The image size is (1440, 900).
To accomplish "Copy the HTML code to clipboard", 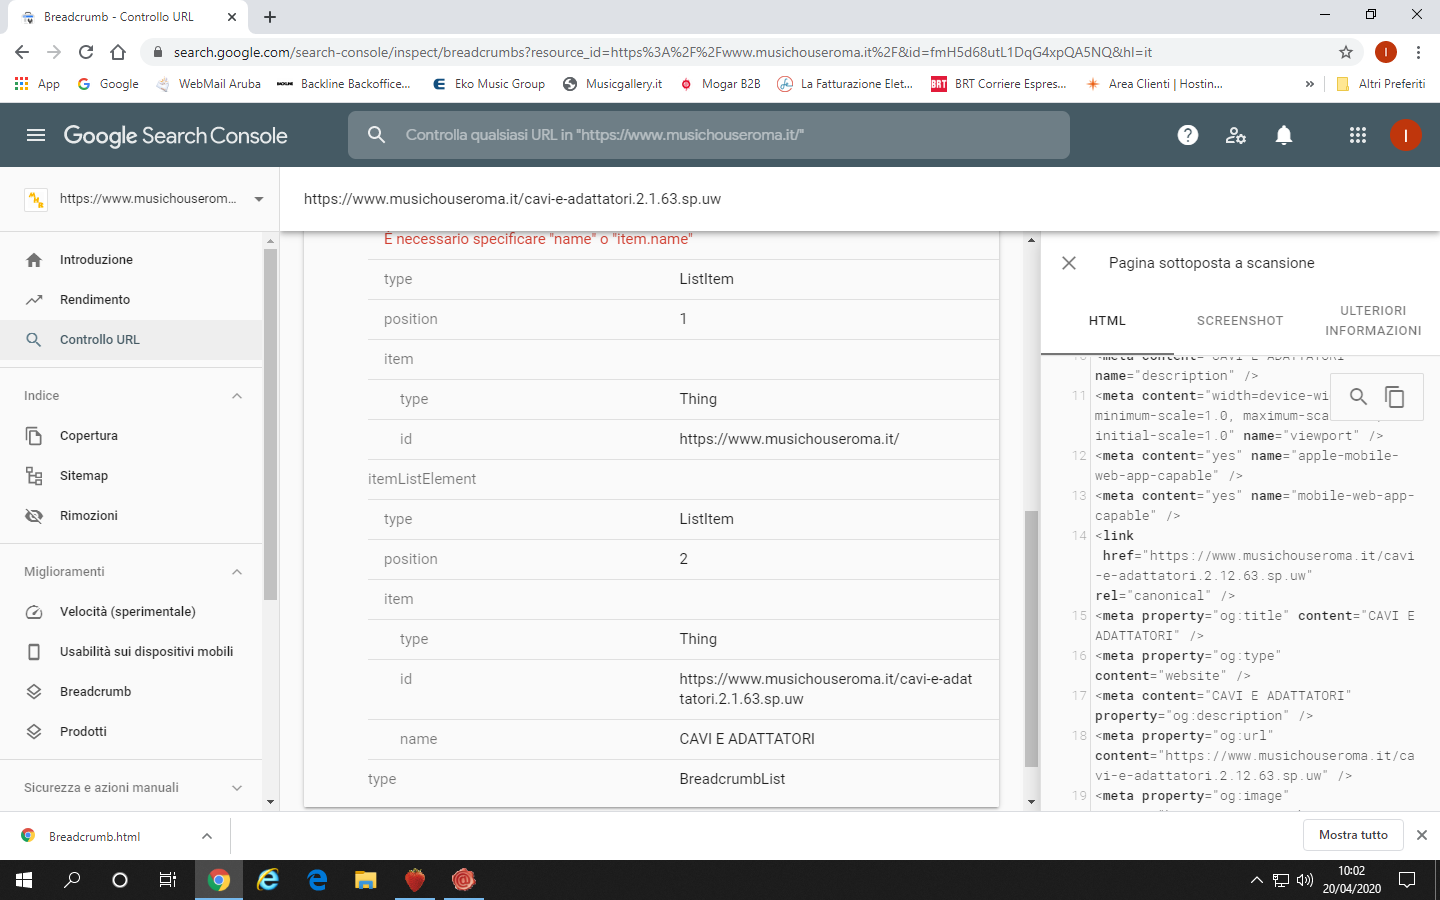I will (1394, 397).
